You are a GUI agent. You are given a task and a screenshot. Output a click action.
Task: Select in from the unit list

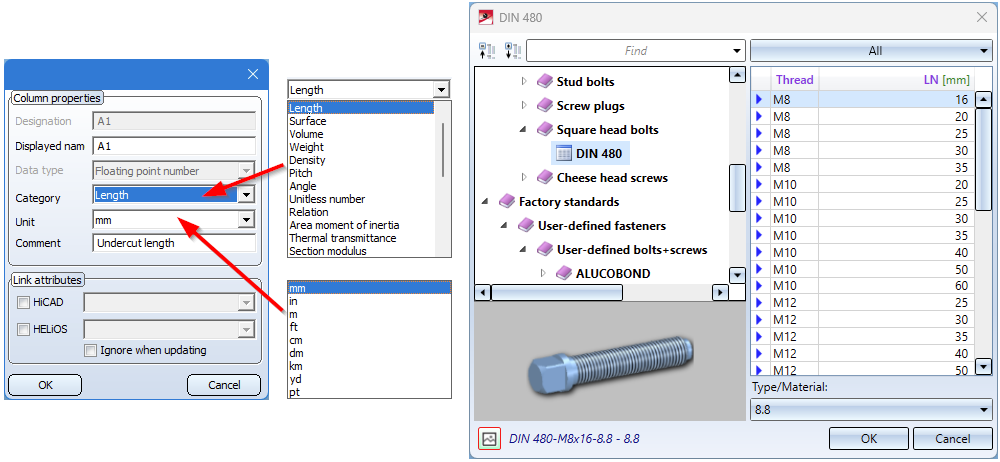pos(293,301)
